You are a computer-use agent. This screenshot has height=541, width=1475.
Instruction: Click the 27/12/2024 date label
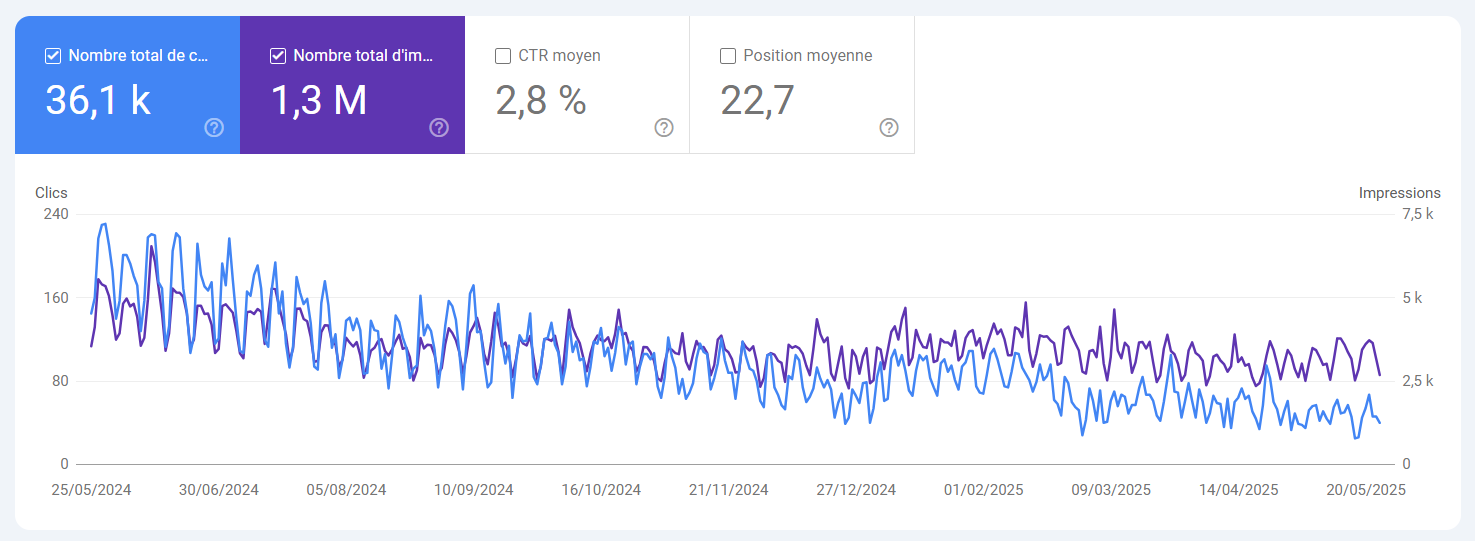point(856,490)
